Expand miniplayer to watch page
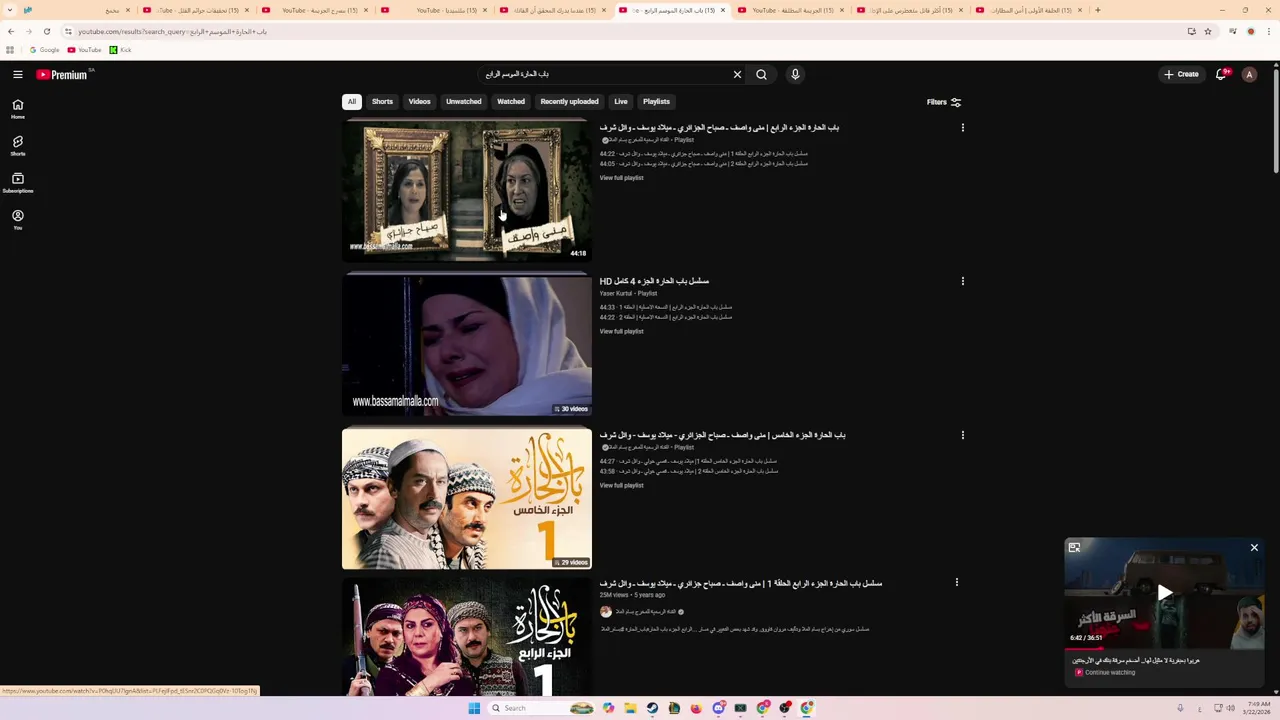The image size is (1280, 720). tap(1074, 548)
